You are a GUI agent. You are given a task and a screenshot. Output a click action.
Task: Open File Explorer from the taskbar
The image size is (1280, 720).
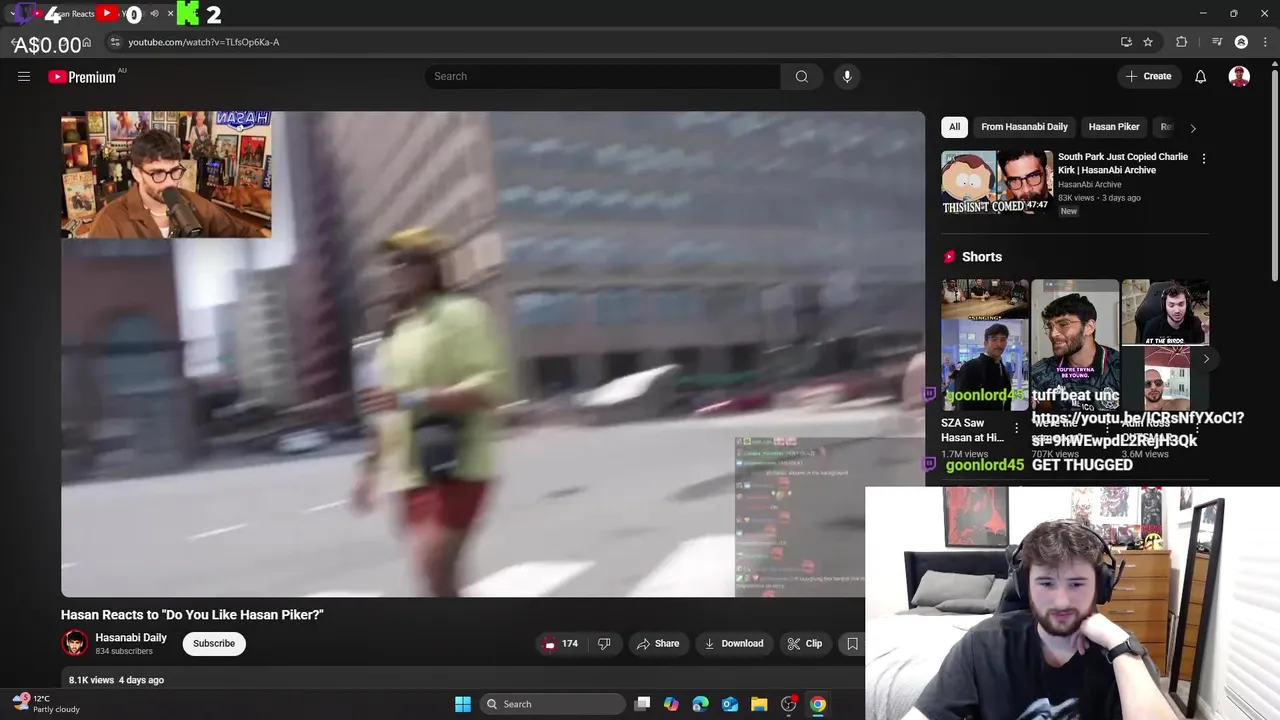759,704
